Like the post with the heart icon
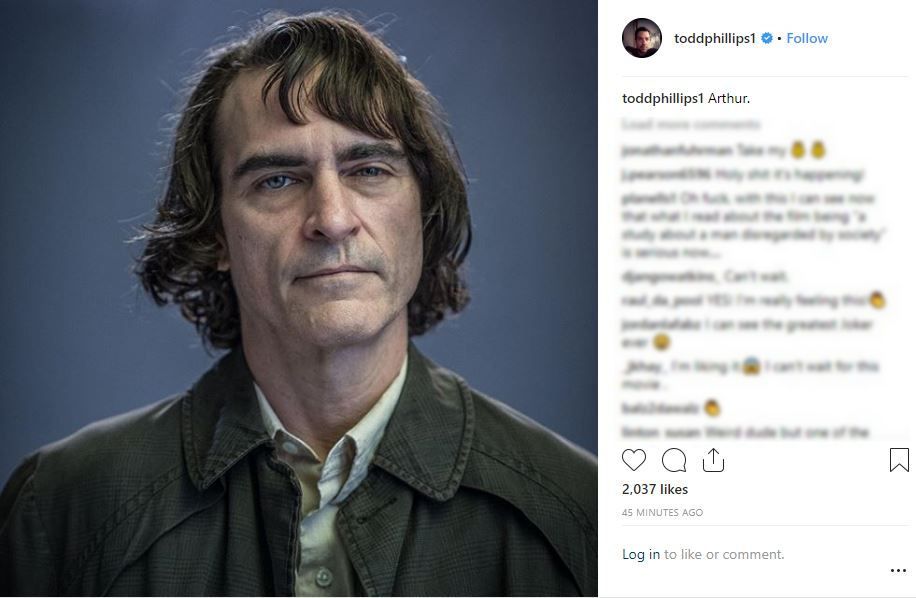 633,460
